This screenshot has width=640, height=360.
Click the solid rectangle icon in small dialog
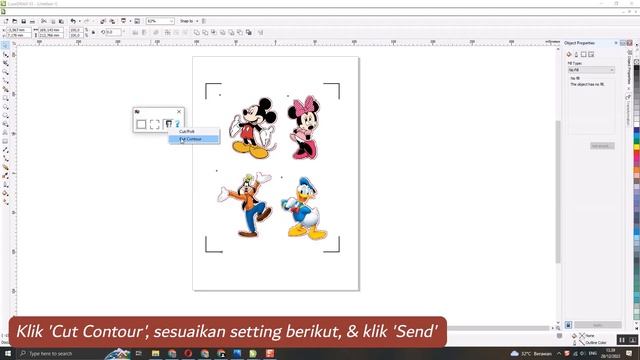click(x=141, y=124)
